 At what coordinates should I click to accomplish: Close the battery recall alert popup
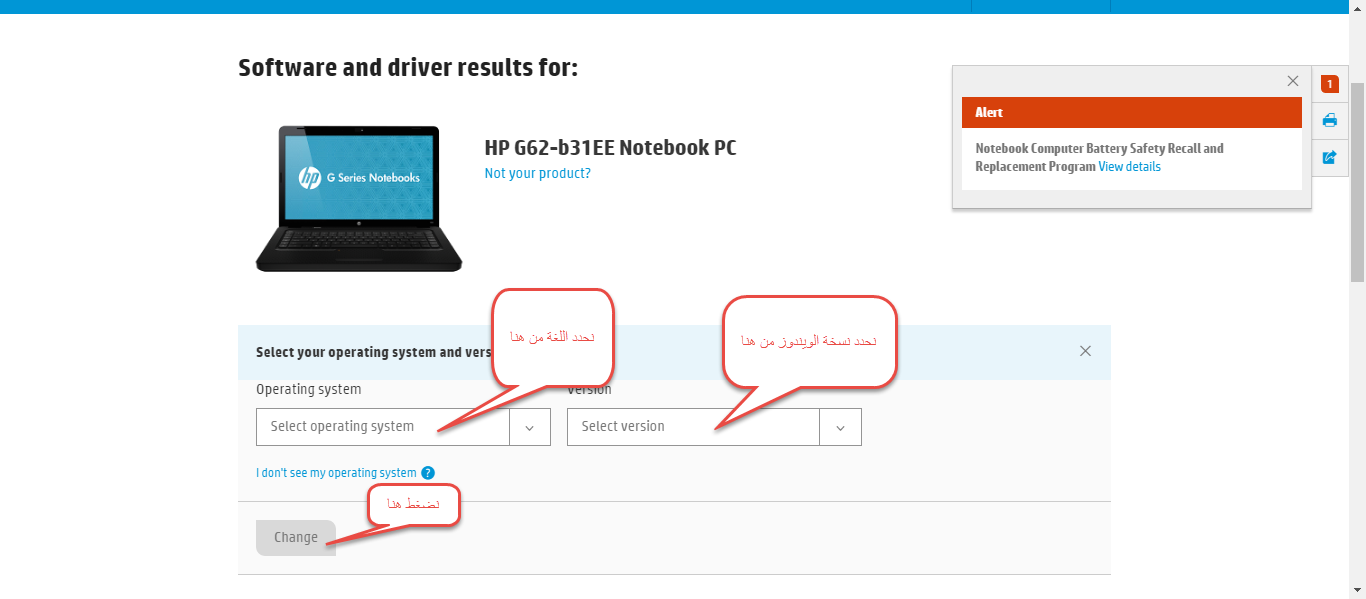1293,81
